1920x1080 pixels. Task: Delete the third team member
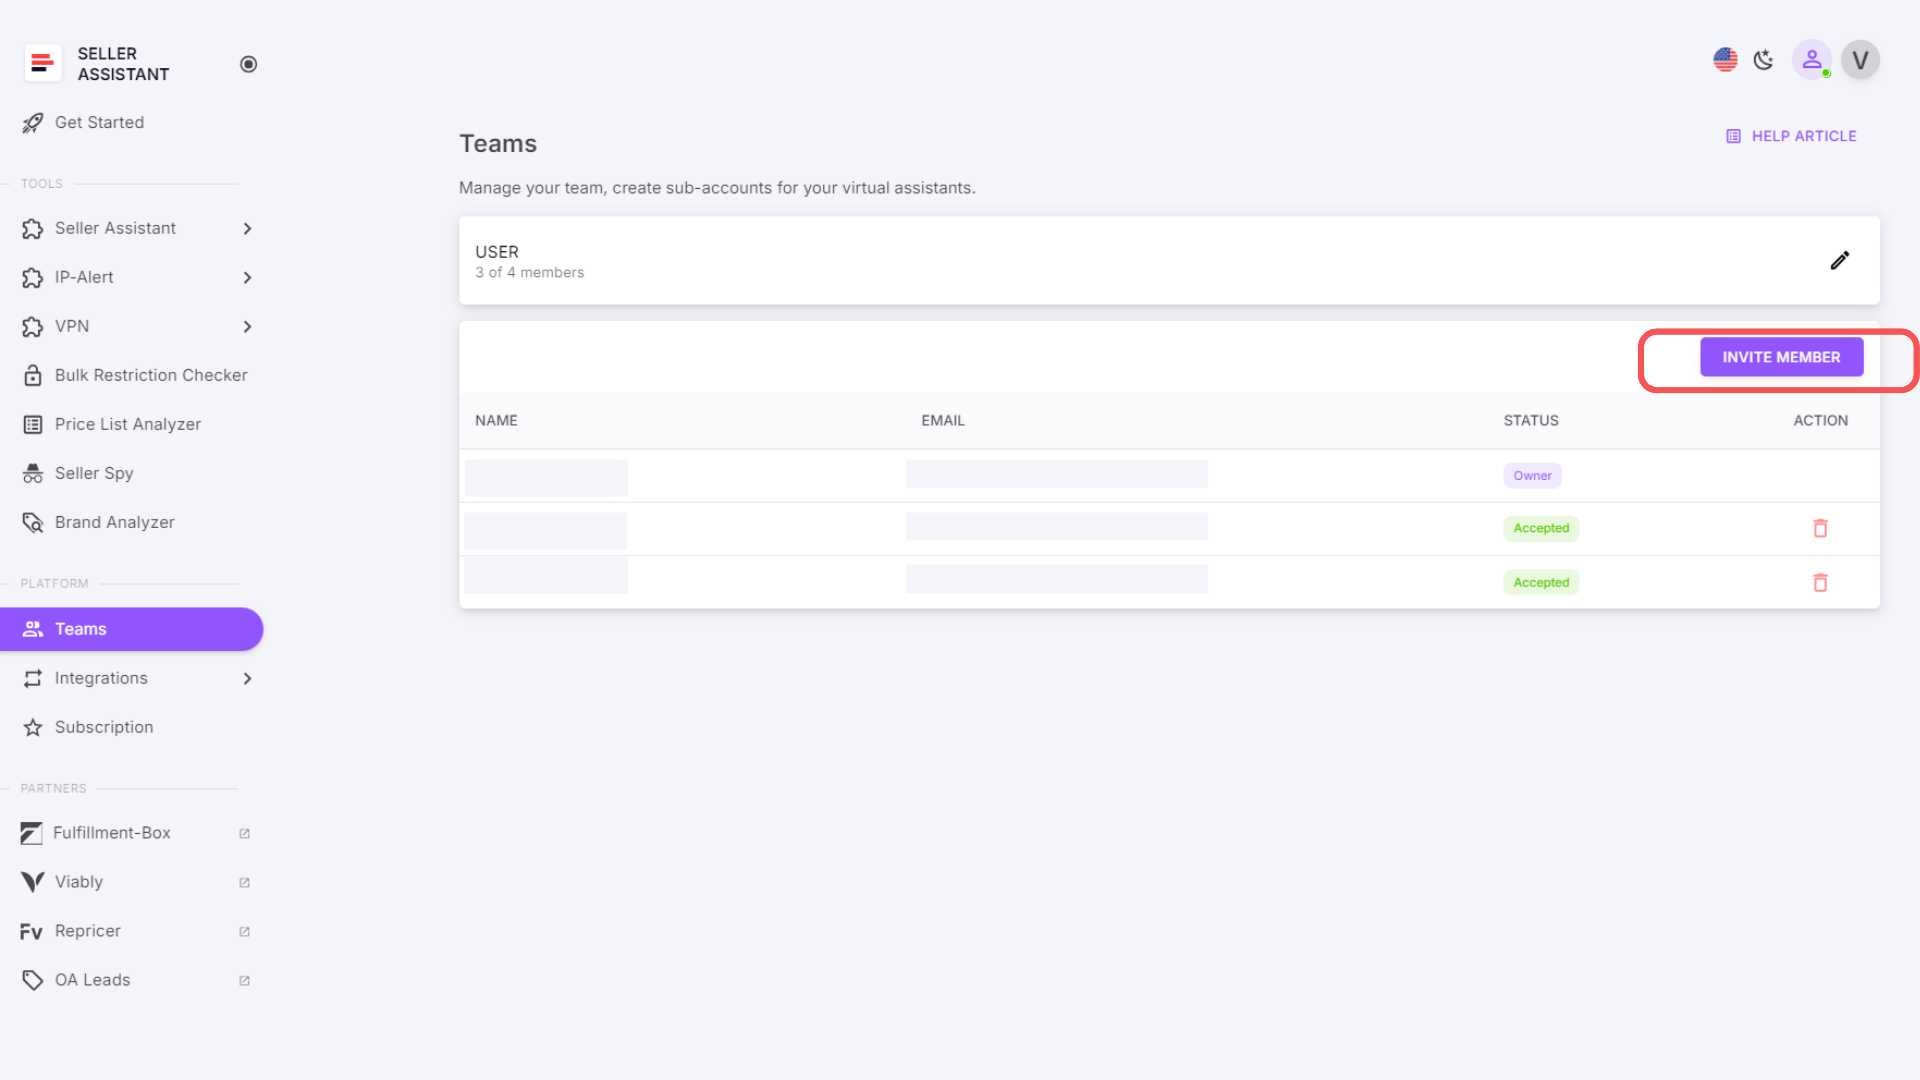(x=1820, y=582)
